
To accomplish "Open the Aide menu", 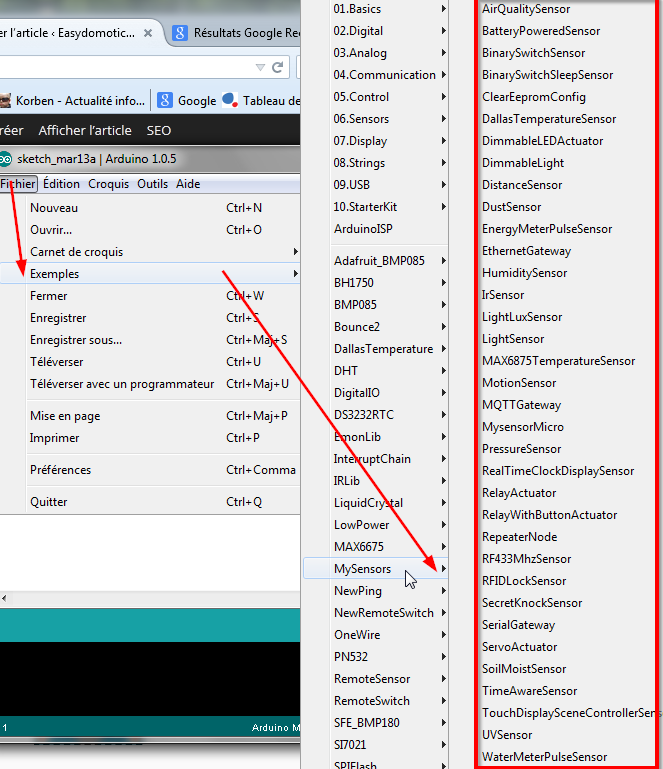I will pyautogui.click(x=188, y=184).
